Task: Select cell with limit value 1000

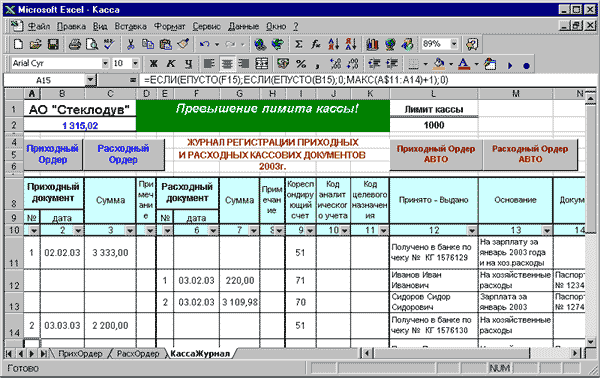Action: point(434,125)
